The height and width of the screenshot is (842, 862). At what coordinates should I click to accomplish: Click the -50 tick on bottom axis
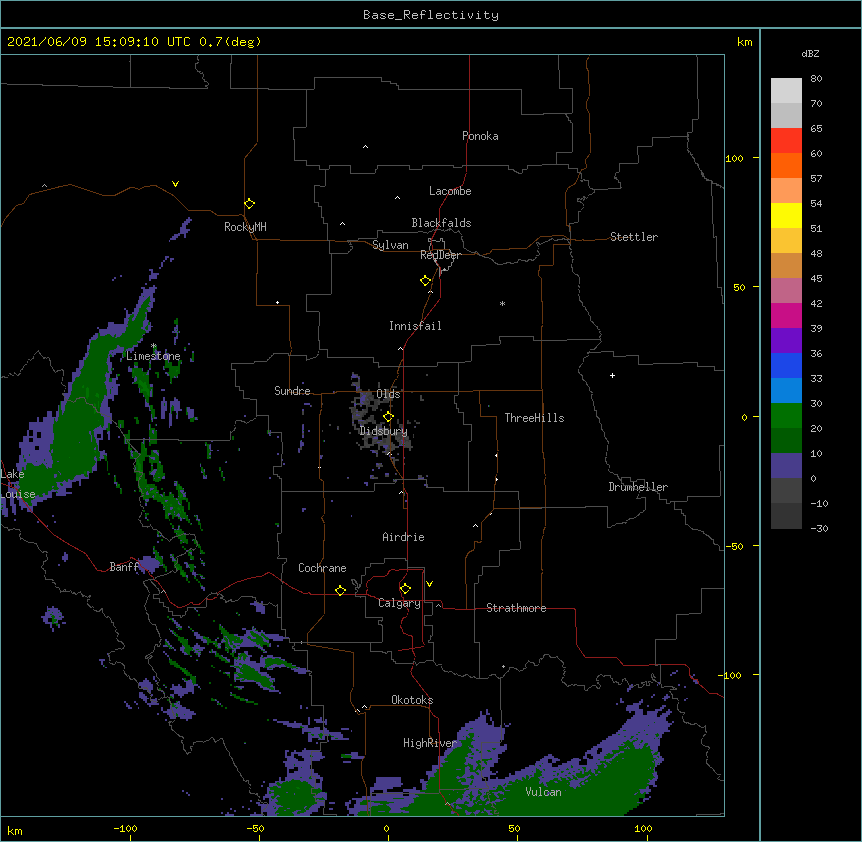click(255, 829)
